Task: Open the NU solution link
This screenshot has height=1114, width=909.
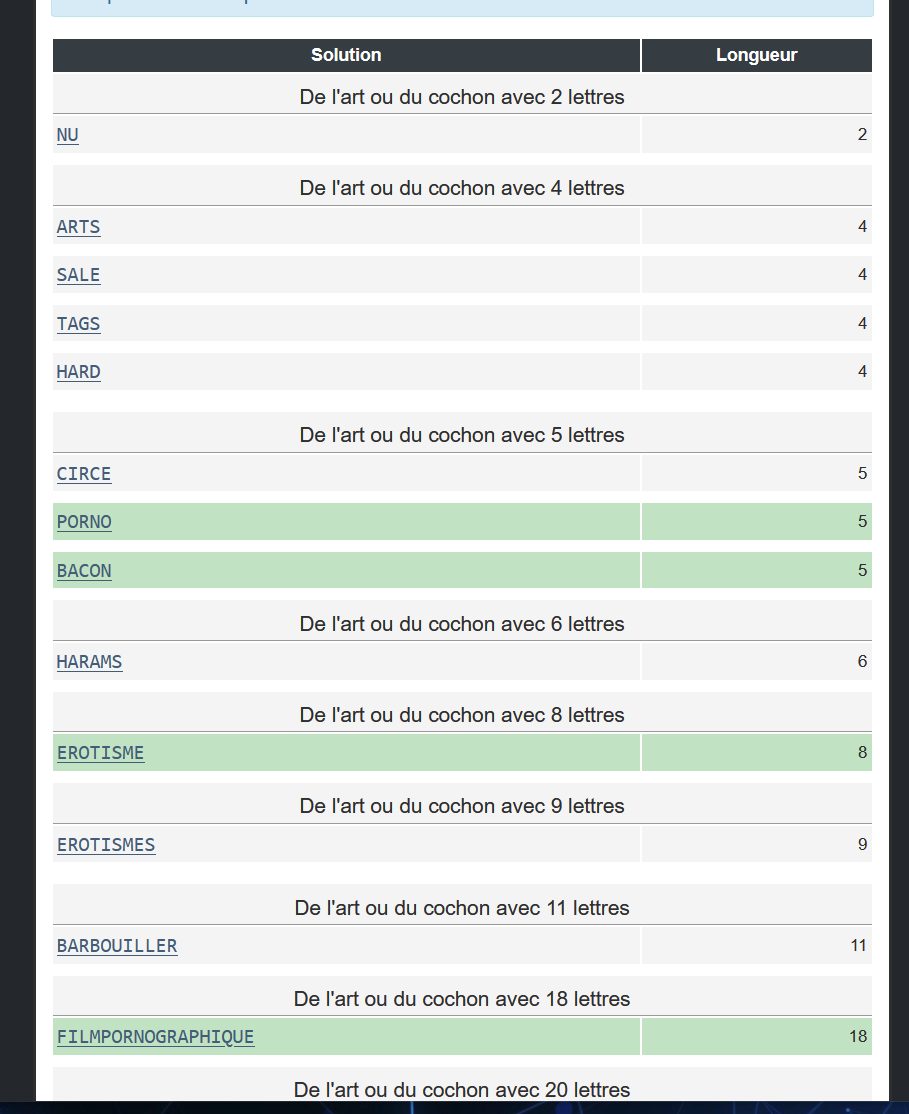Action: [x=67, y=135]
